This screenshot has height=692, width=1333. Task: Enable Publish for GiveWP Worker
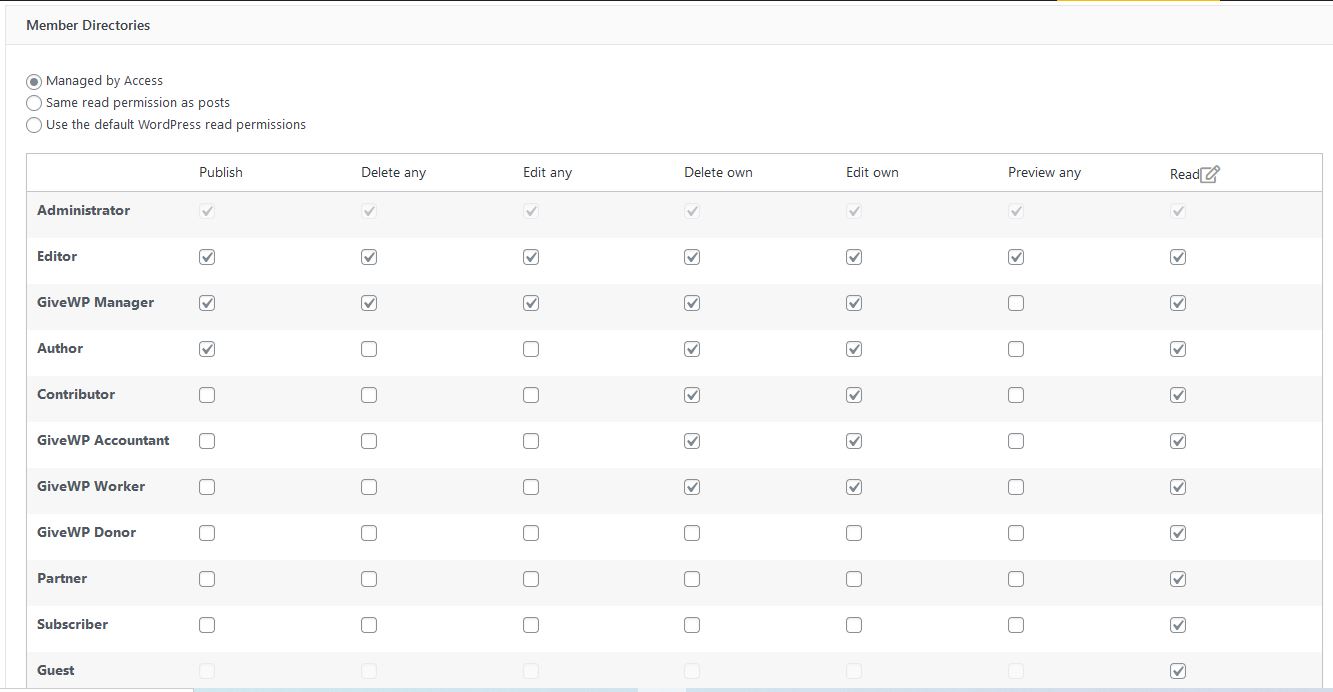[207, 487]
